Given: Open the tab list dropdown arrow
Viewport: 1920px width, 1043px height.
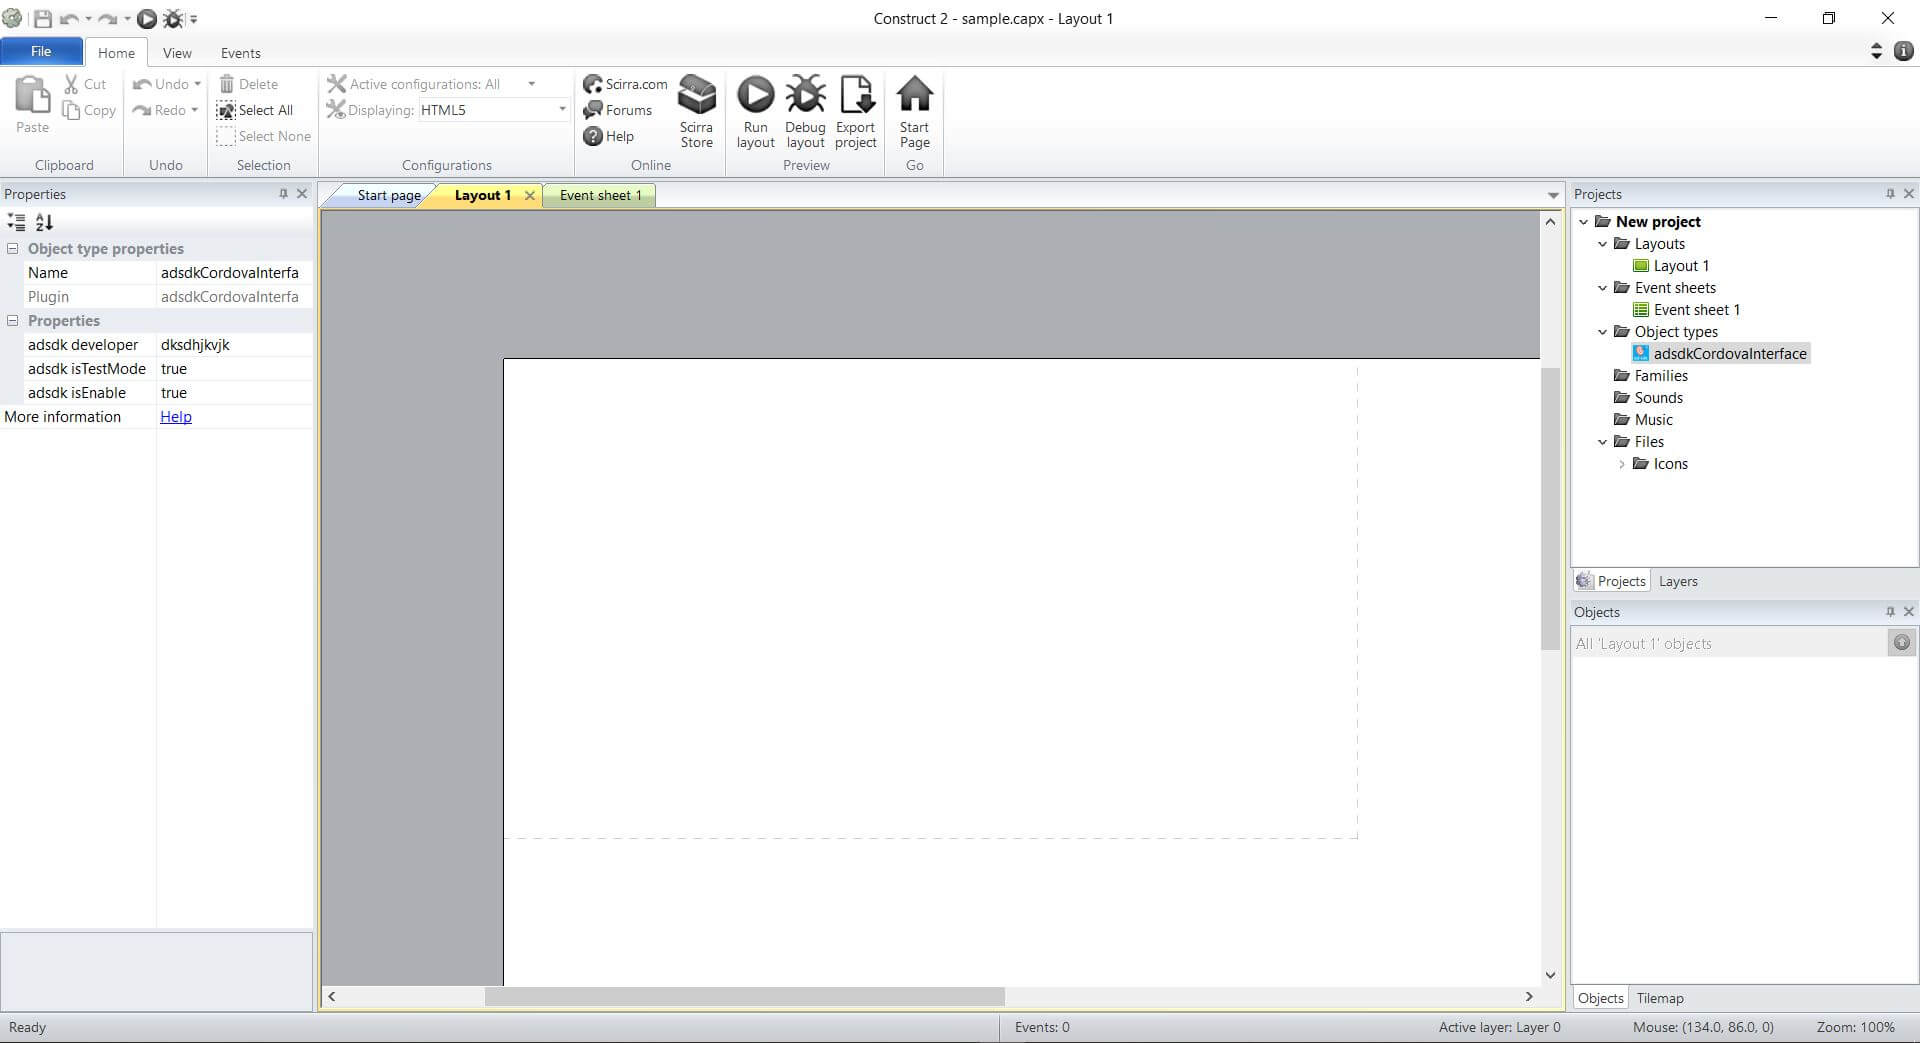Looking at the screenshot, I should click(x=1553, y=195).
